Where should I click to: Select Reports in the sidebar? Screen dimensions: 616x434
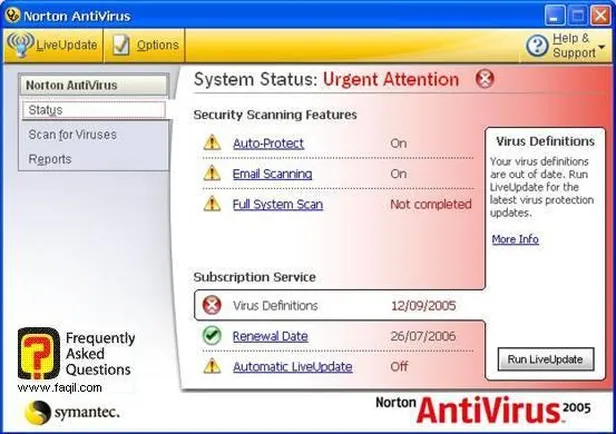(x=50, y=159)
